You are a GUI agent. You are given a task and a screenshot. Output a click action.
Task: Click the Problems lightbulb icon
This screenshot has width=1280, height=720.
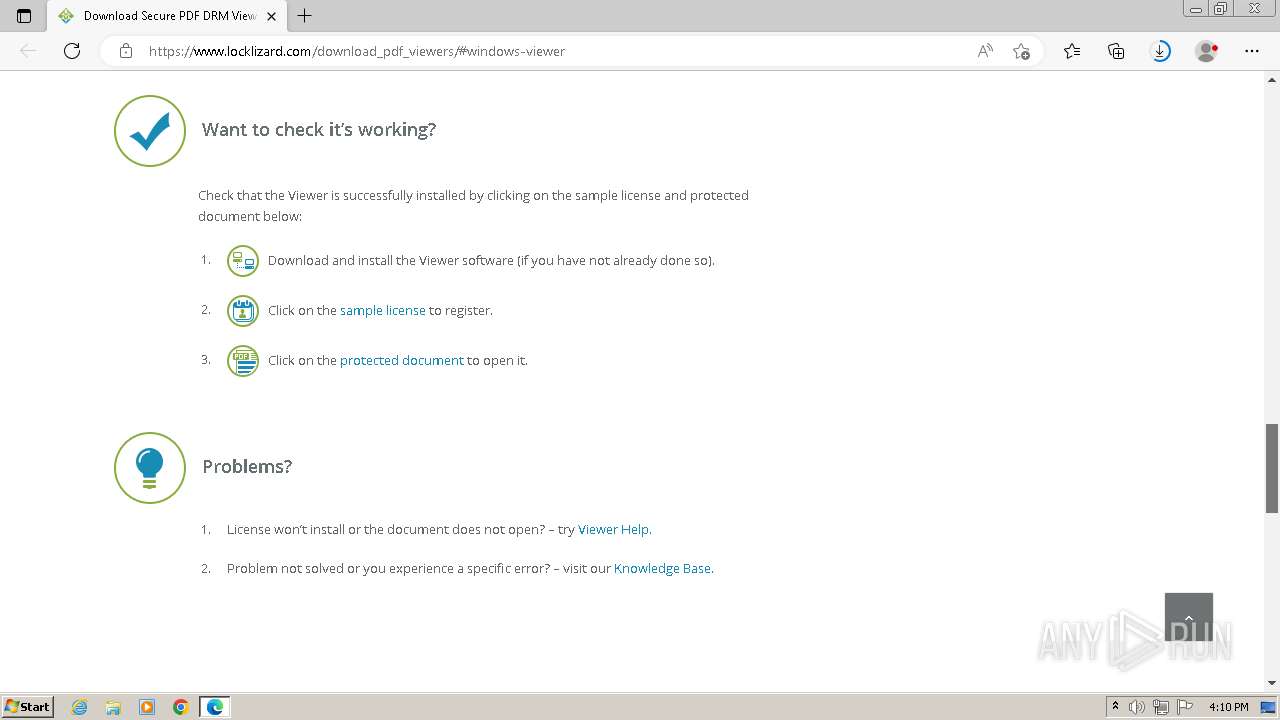point(150,468)
